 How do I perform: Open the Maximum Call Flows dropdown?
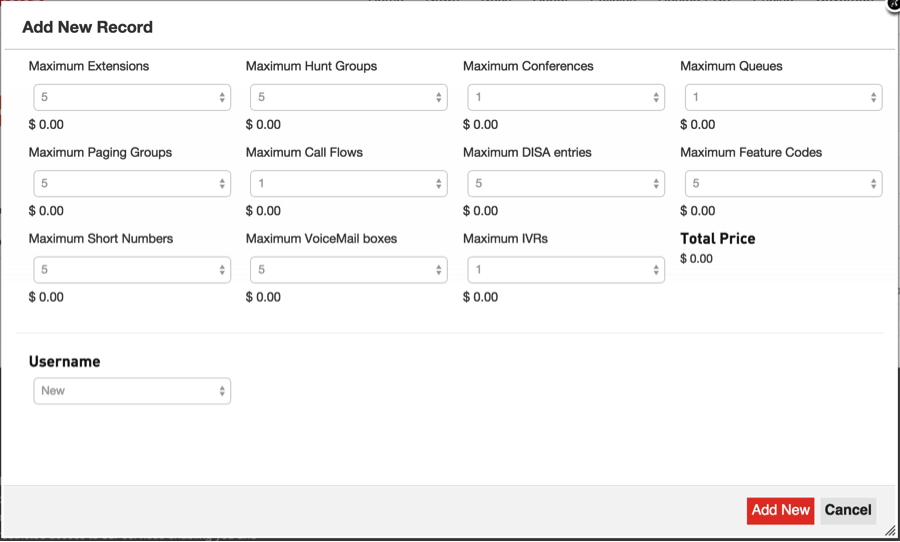tap(349, 184)
